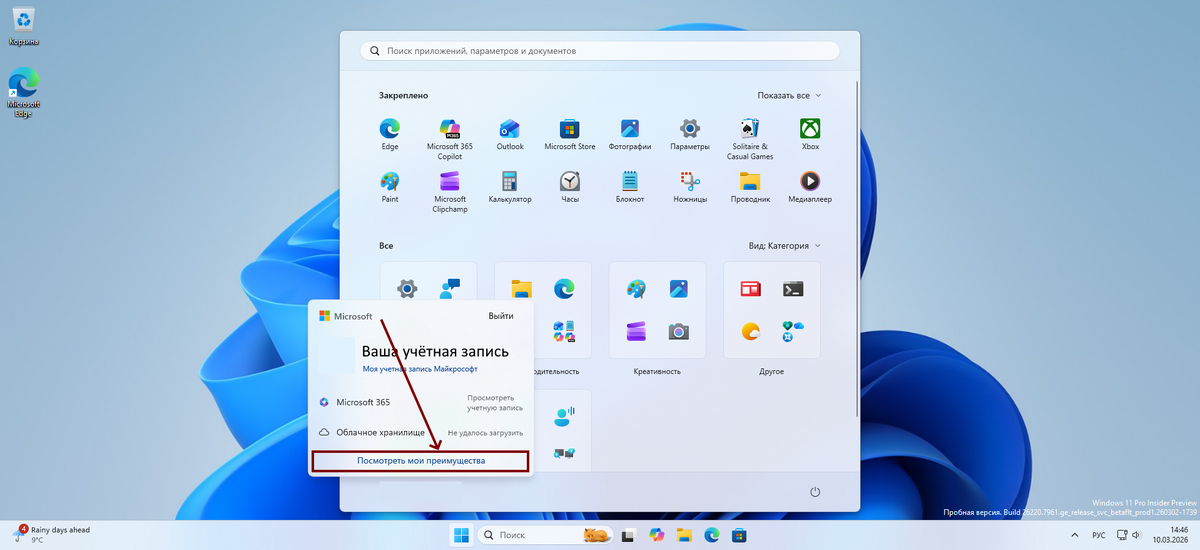Open the Другое category label
Viewport: 1200px width, 550px height.
tap(772, 371)
